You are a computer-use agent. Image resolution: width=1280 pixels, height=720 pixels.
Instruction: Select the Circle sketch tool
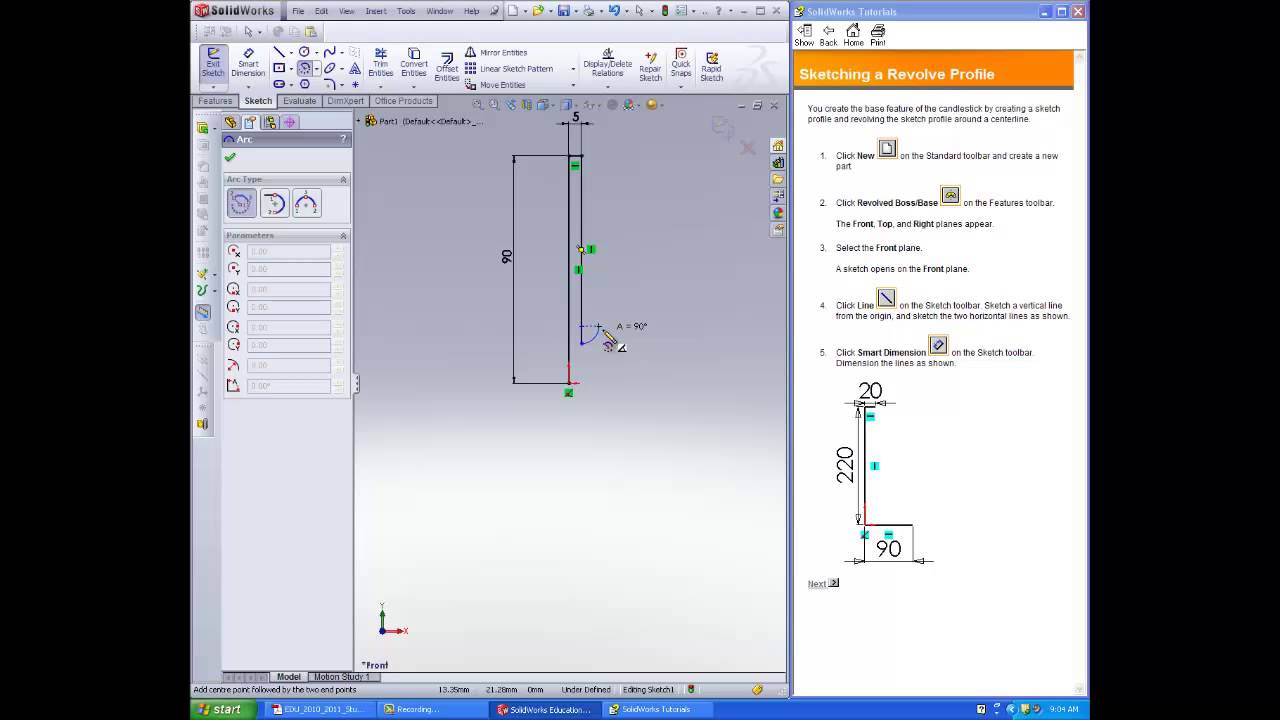coord(304,52)
